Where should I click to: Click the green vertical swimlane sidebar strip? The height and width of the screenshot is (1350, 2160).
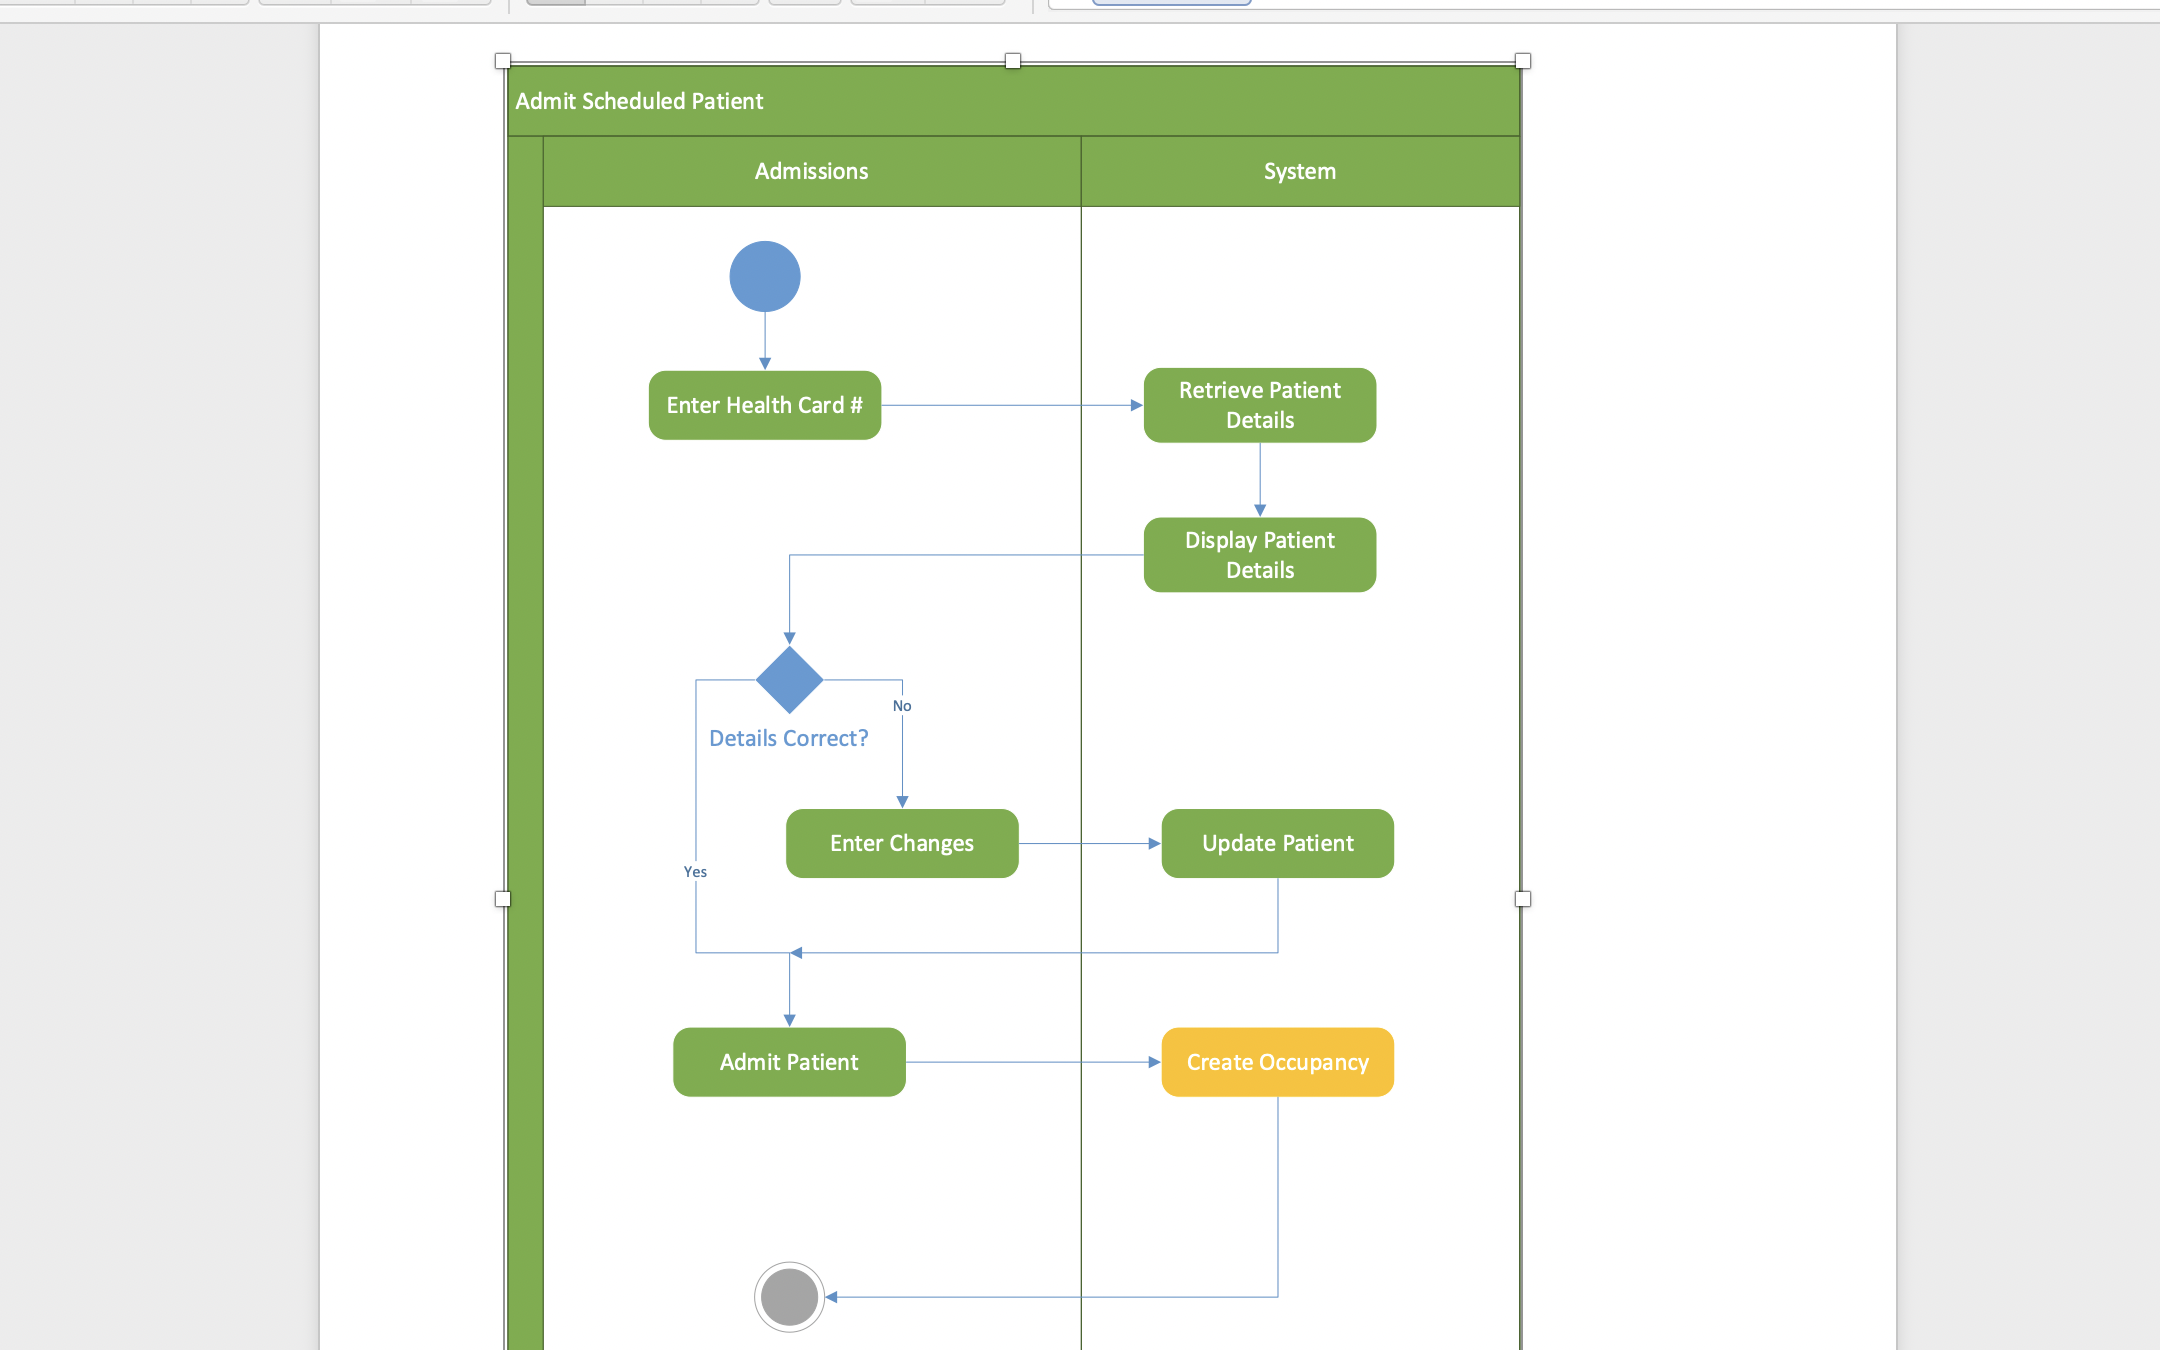pos(524,700)
